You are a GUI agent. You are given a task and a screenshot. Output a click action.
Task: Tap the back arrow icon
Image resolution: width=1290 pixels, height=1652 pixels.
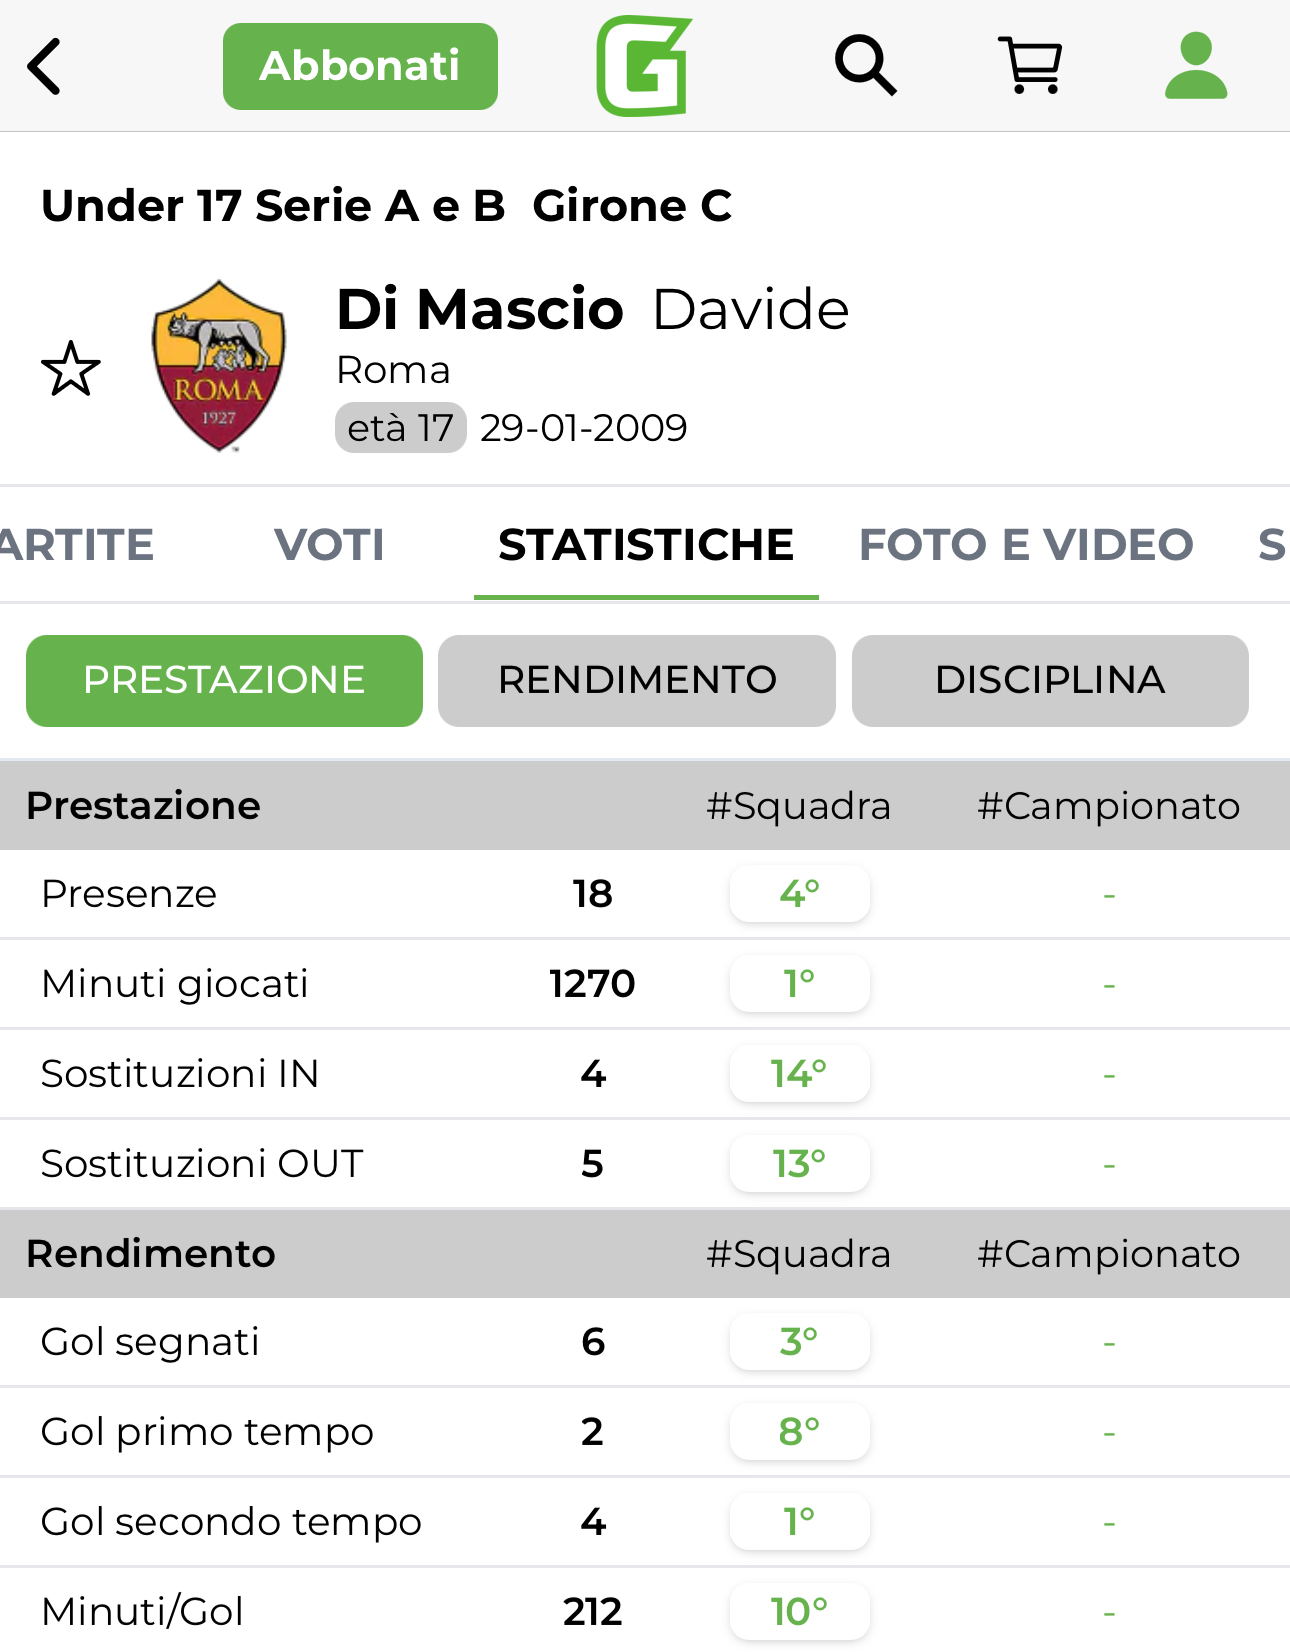45,66
